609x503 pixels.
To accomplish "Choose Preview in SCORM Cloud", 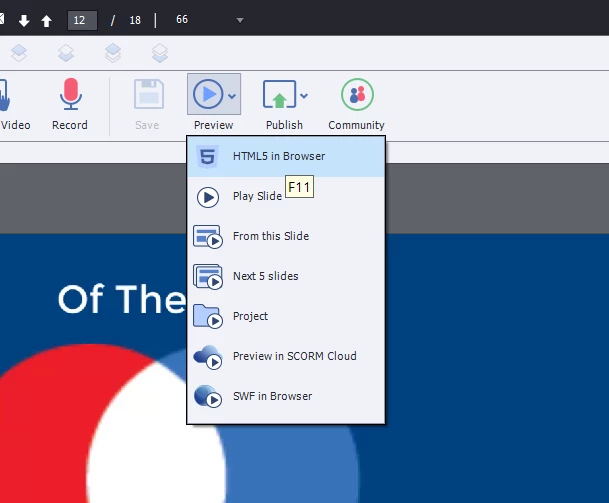I will [x=286, y=356].
